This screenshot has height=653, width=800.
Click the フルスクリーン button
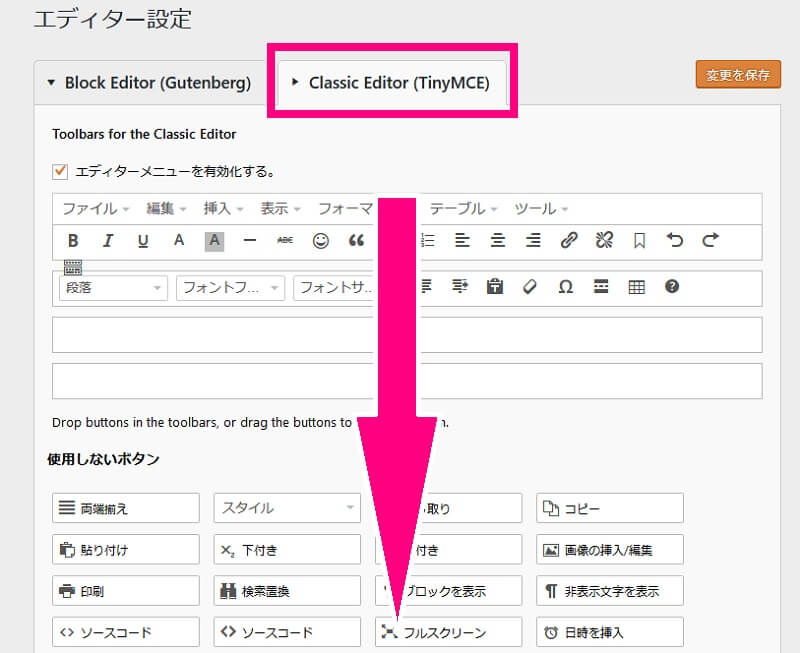click(x=448, y=632)
